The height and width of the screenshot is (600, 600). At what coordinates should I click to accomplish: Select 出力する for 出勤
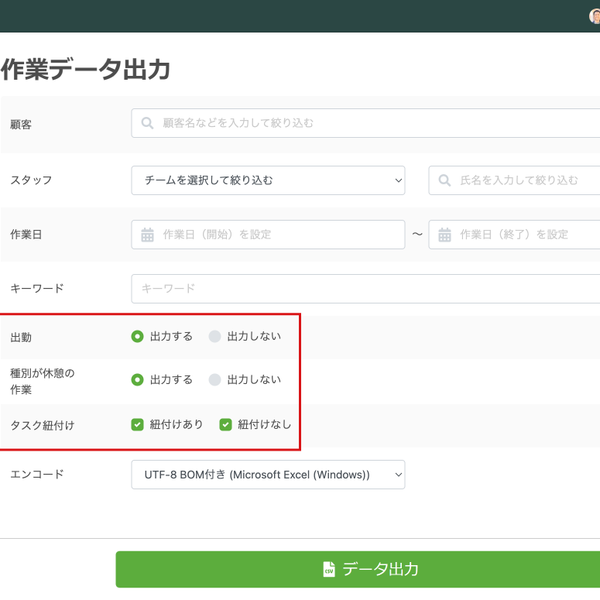[x=137, y=336]
